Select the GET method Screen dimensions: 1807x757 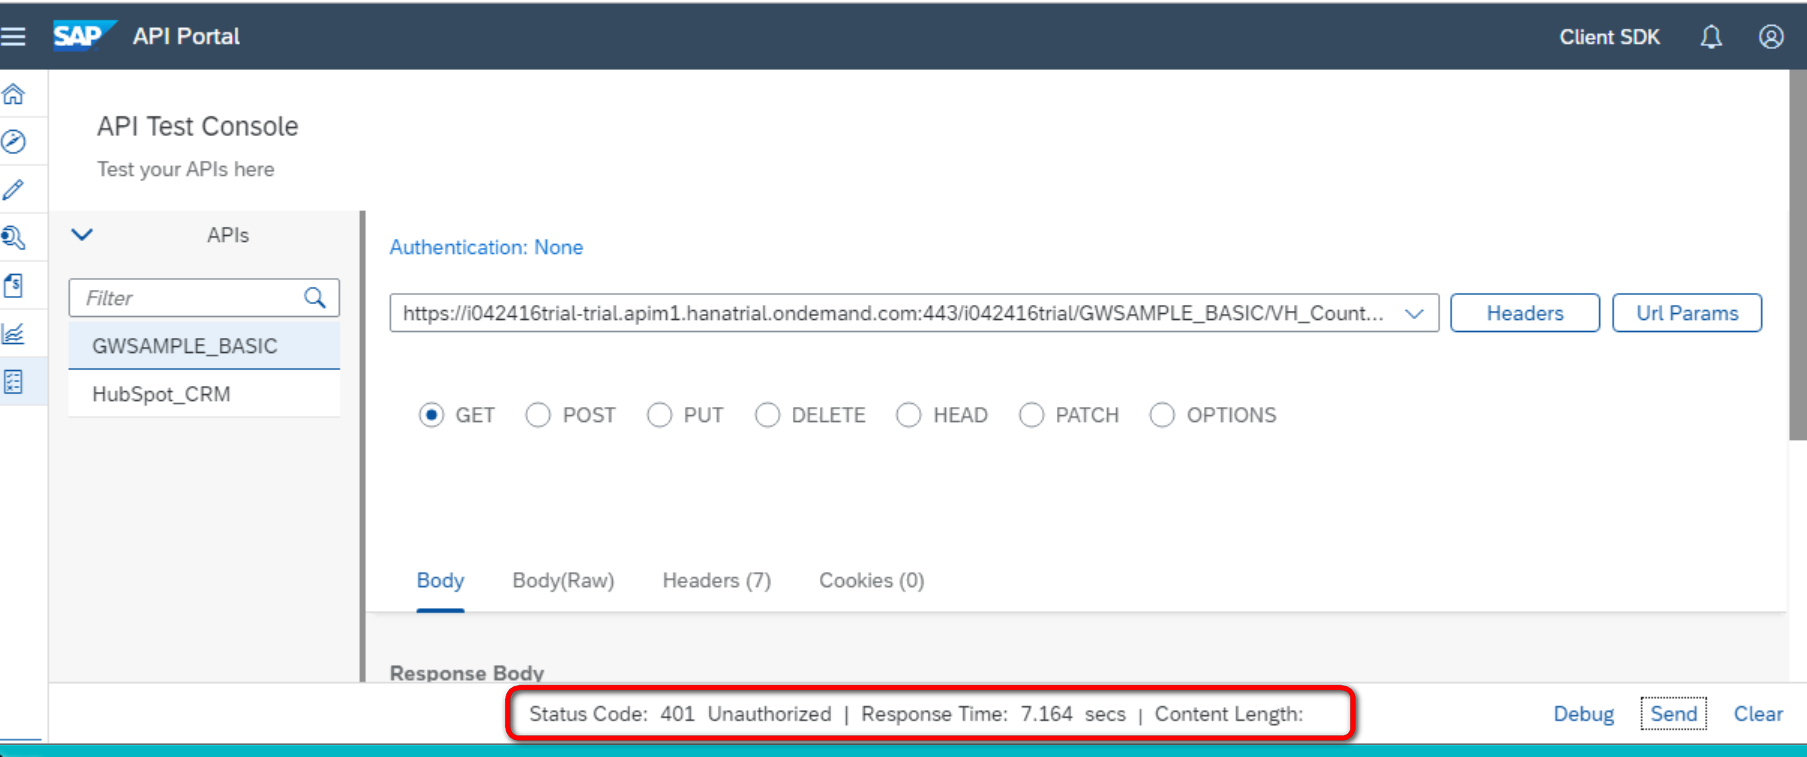431,415
